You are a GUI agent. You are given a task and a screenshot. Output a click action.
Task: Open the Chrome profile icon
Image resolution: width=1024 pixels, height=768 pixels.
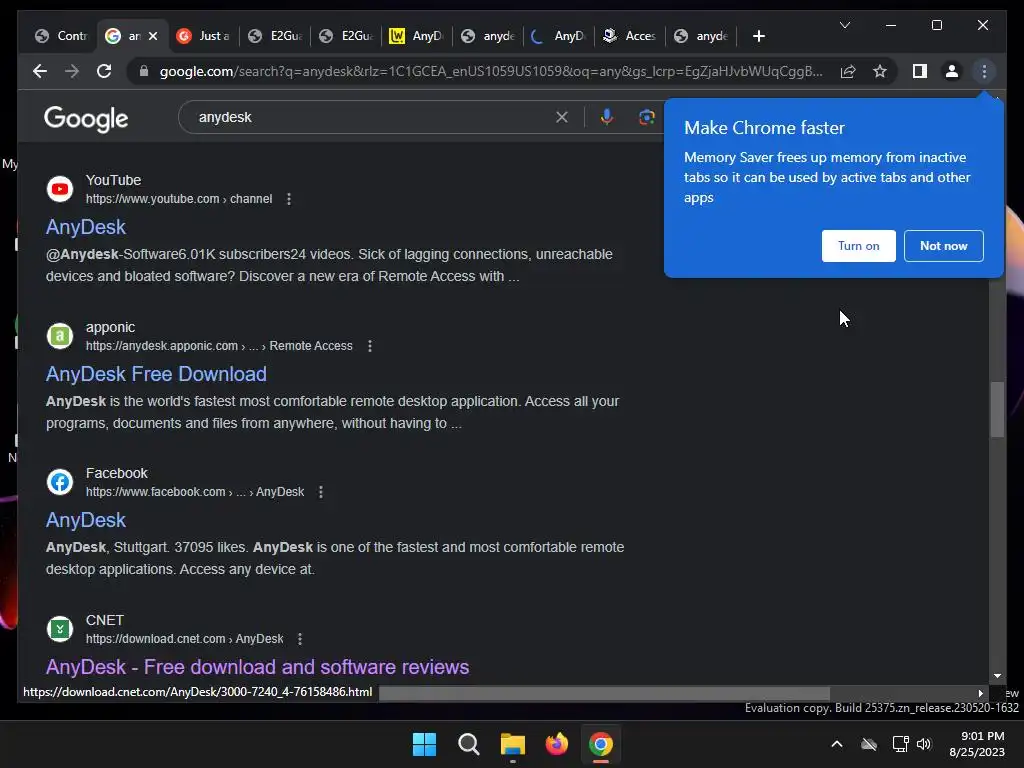952,71
